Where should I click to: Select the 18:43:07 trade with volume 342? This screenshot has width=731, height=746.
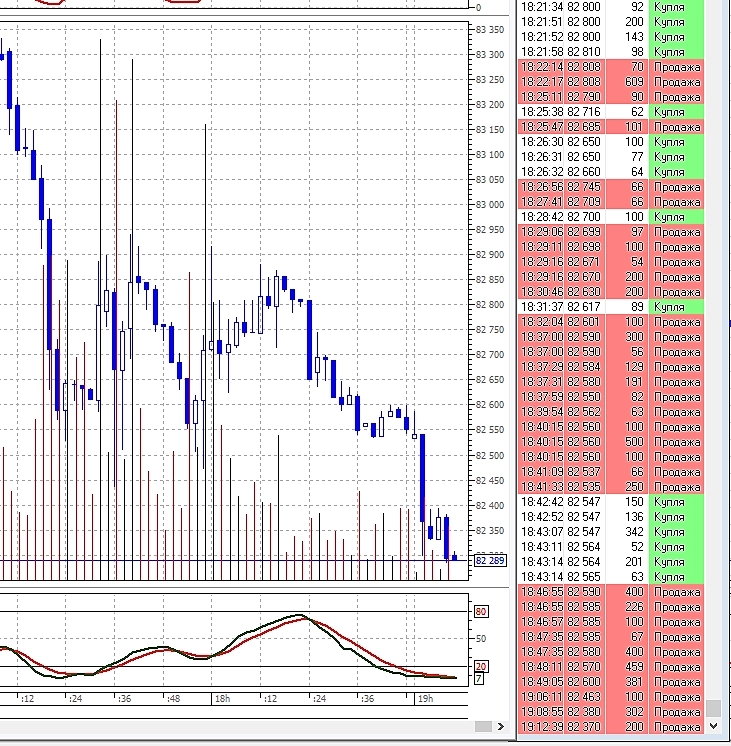[612, 532]
